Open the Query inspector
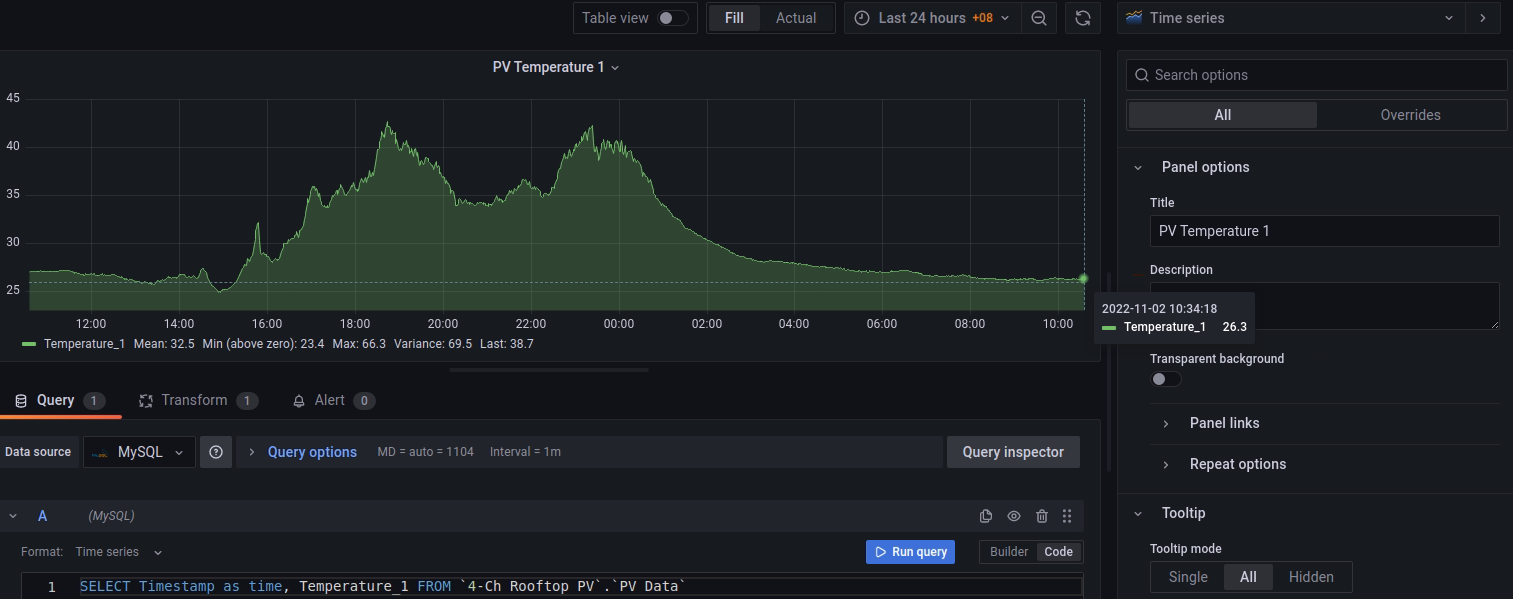Viewport: 1513px width, 599px height. (1013, 452)
